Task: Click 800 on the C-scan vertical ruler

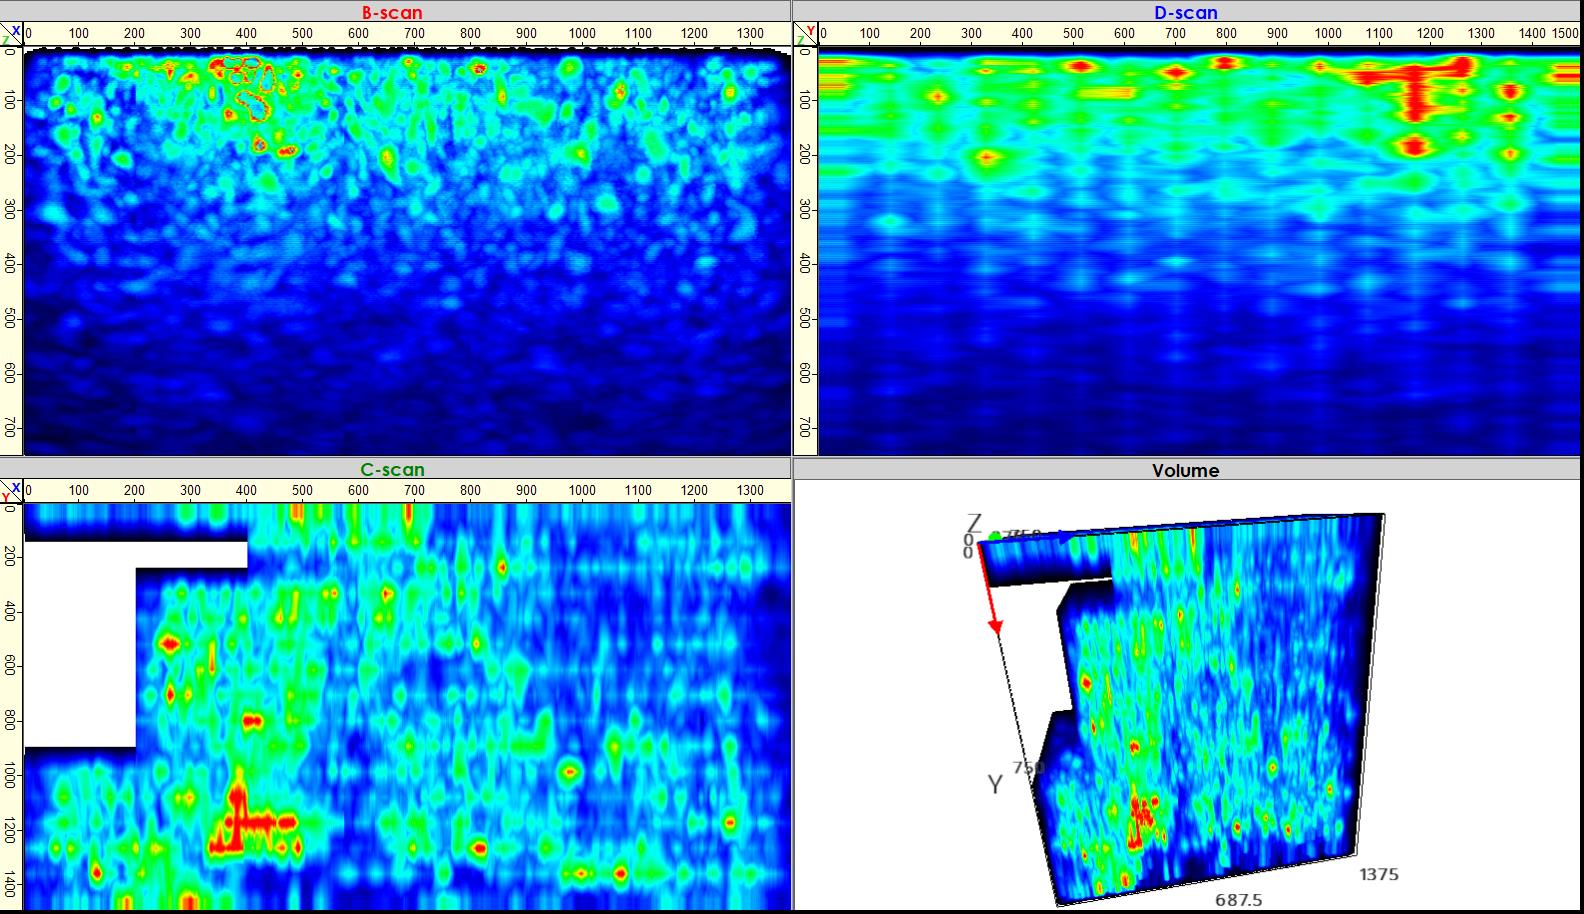Action: coord(11,720)
